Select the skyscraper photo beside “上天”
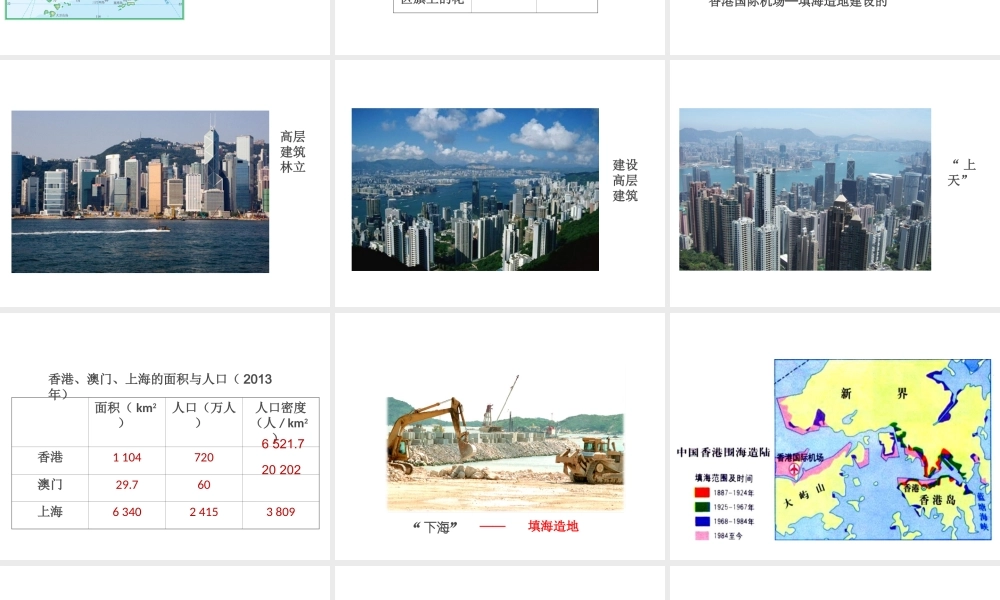1000x600 pixels. coord(805,189)
